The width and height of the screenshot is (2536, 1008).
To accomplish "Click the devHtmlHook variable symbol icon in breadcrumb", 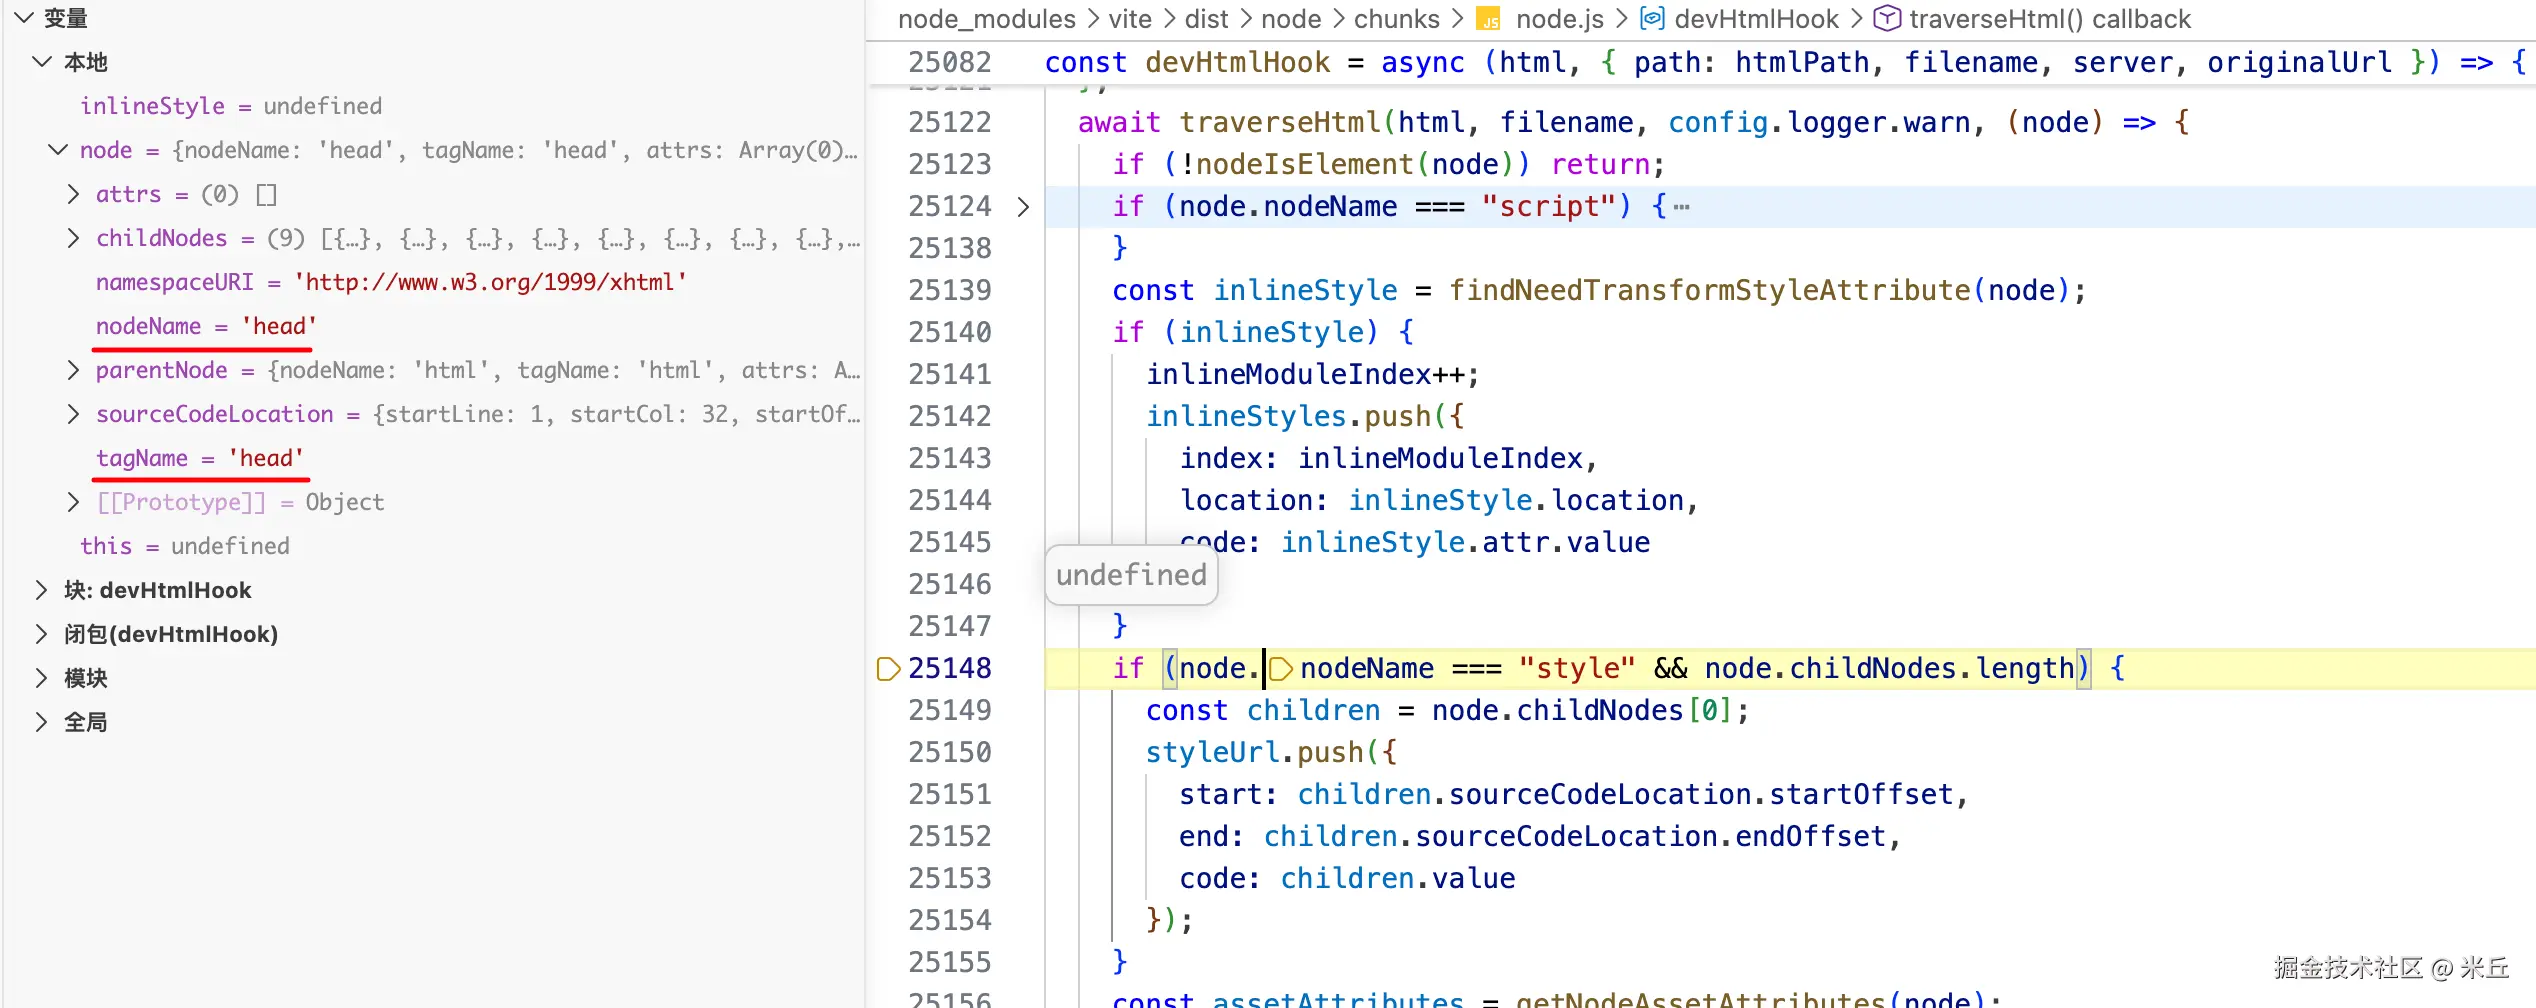I will coord(1653,19).
